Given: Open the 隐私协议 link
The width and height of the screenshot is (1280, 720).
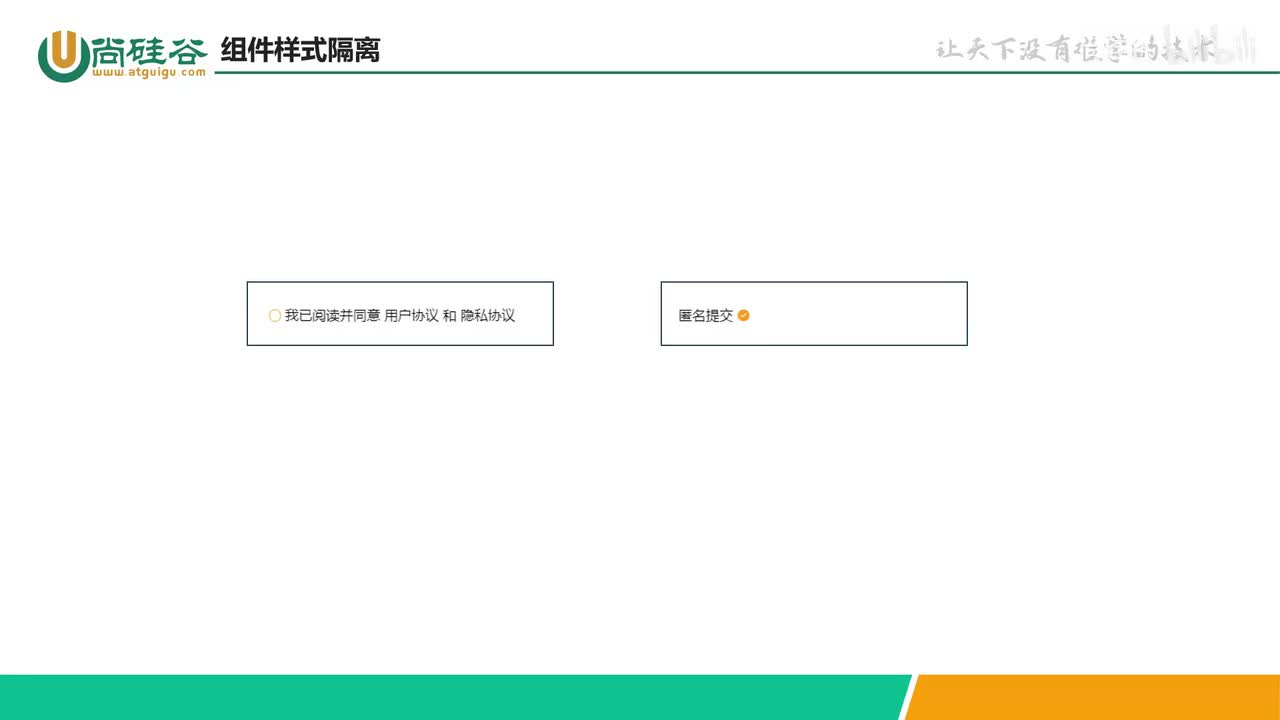Looking at the screenshot, I should coord(488,315).
